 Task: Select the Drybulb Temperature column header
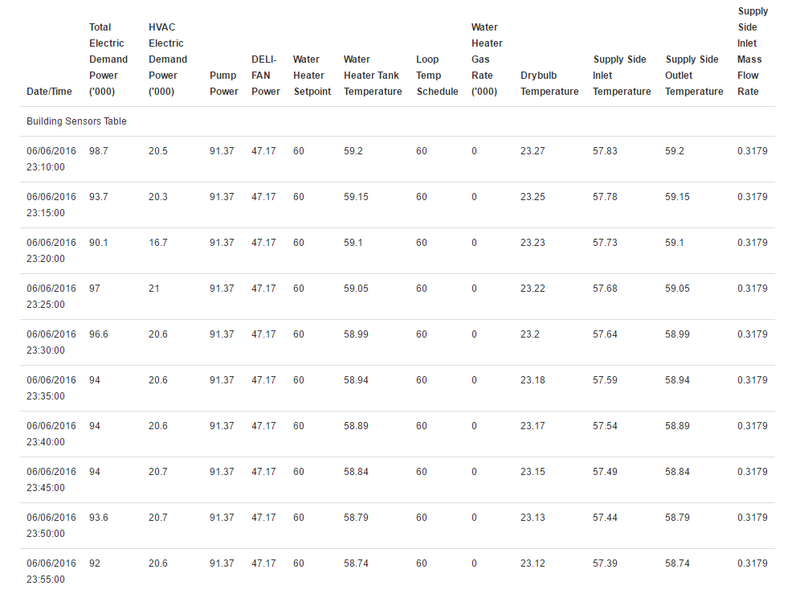549,83
